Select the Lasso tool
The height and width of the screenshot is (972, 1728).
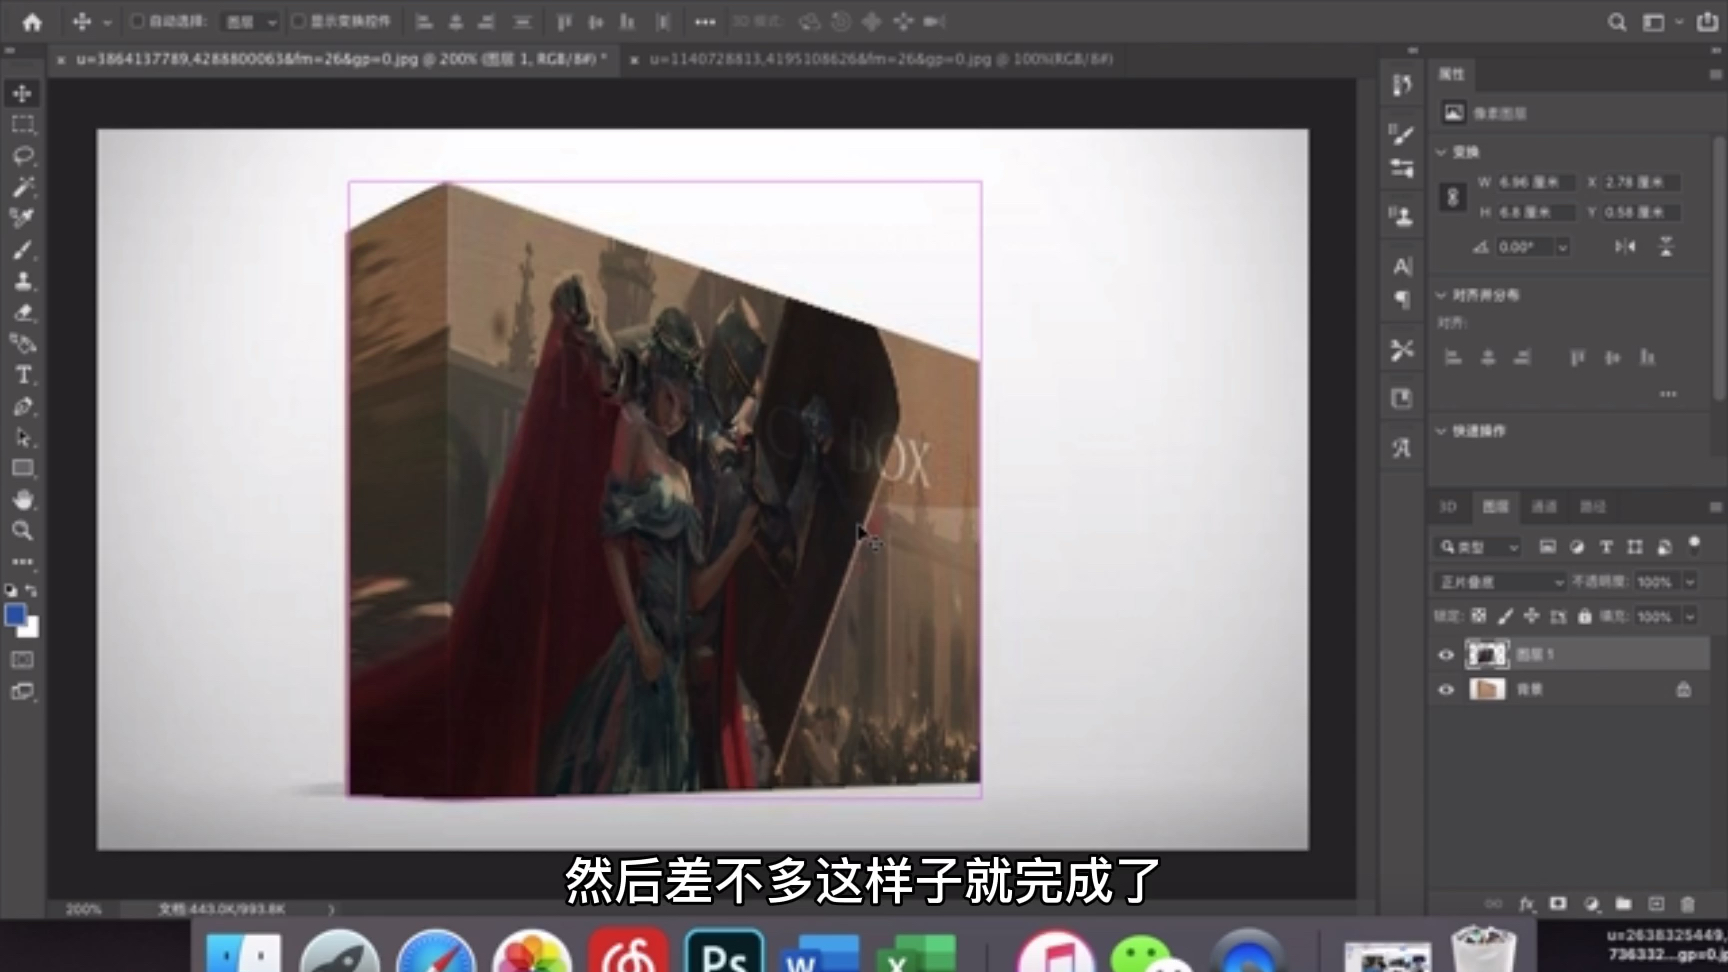click(x=22, y=156)
